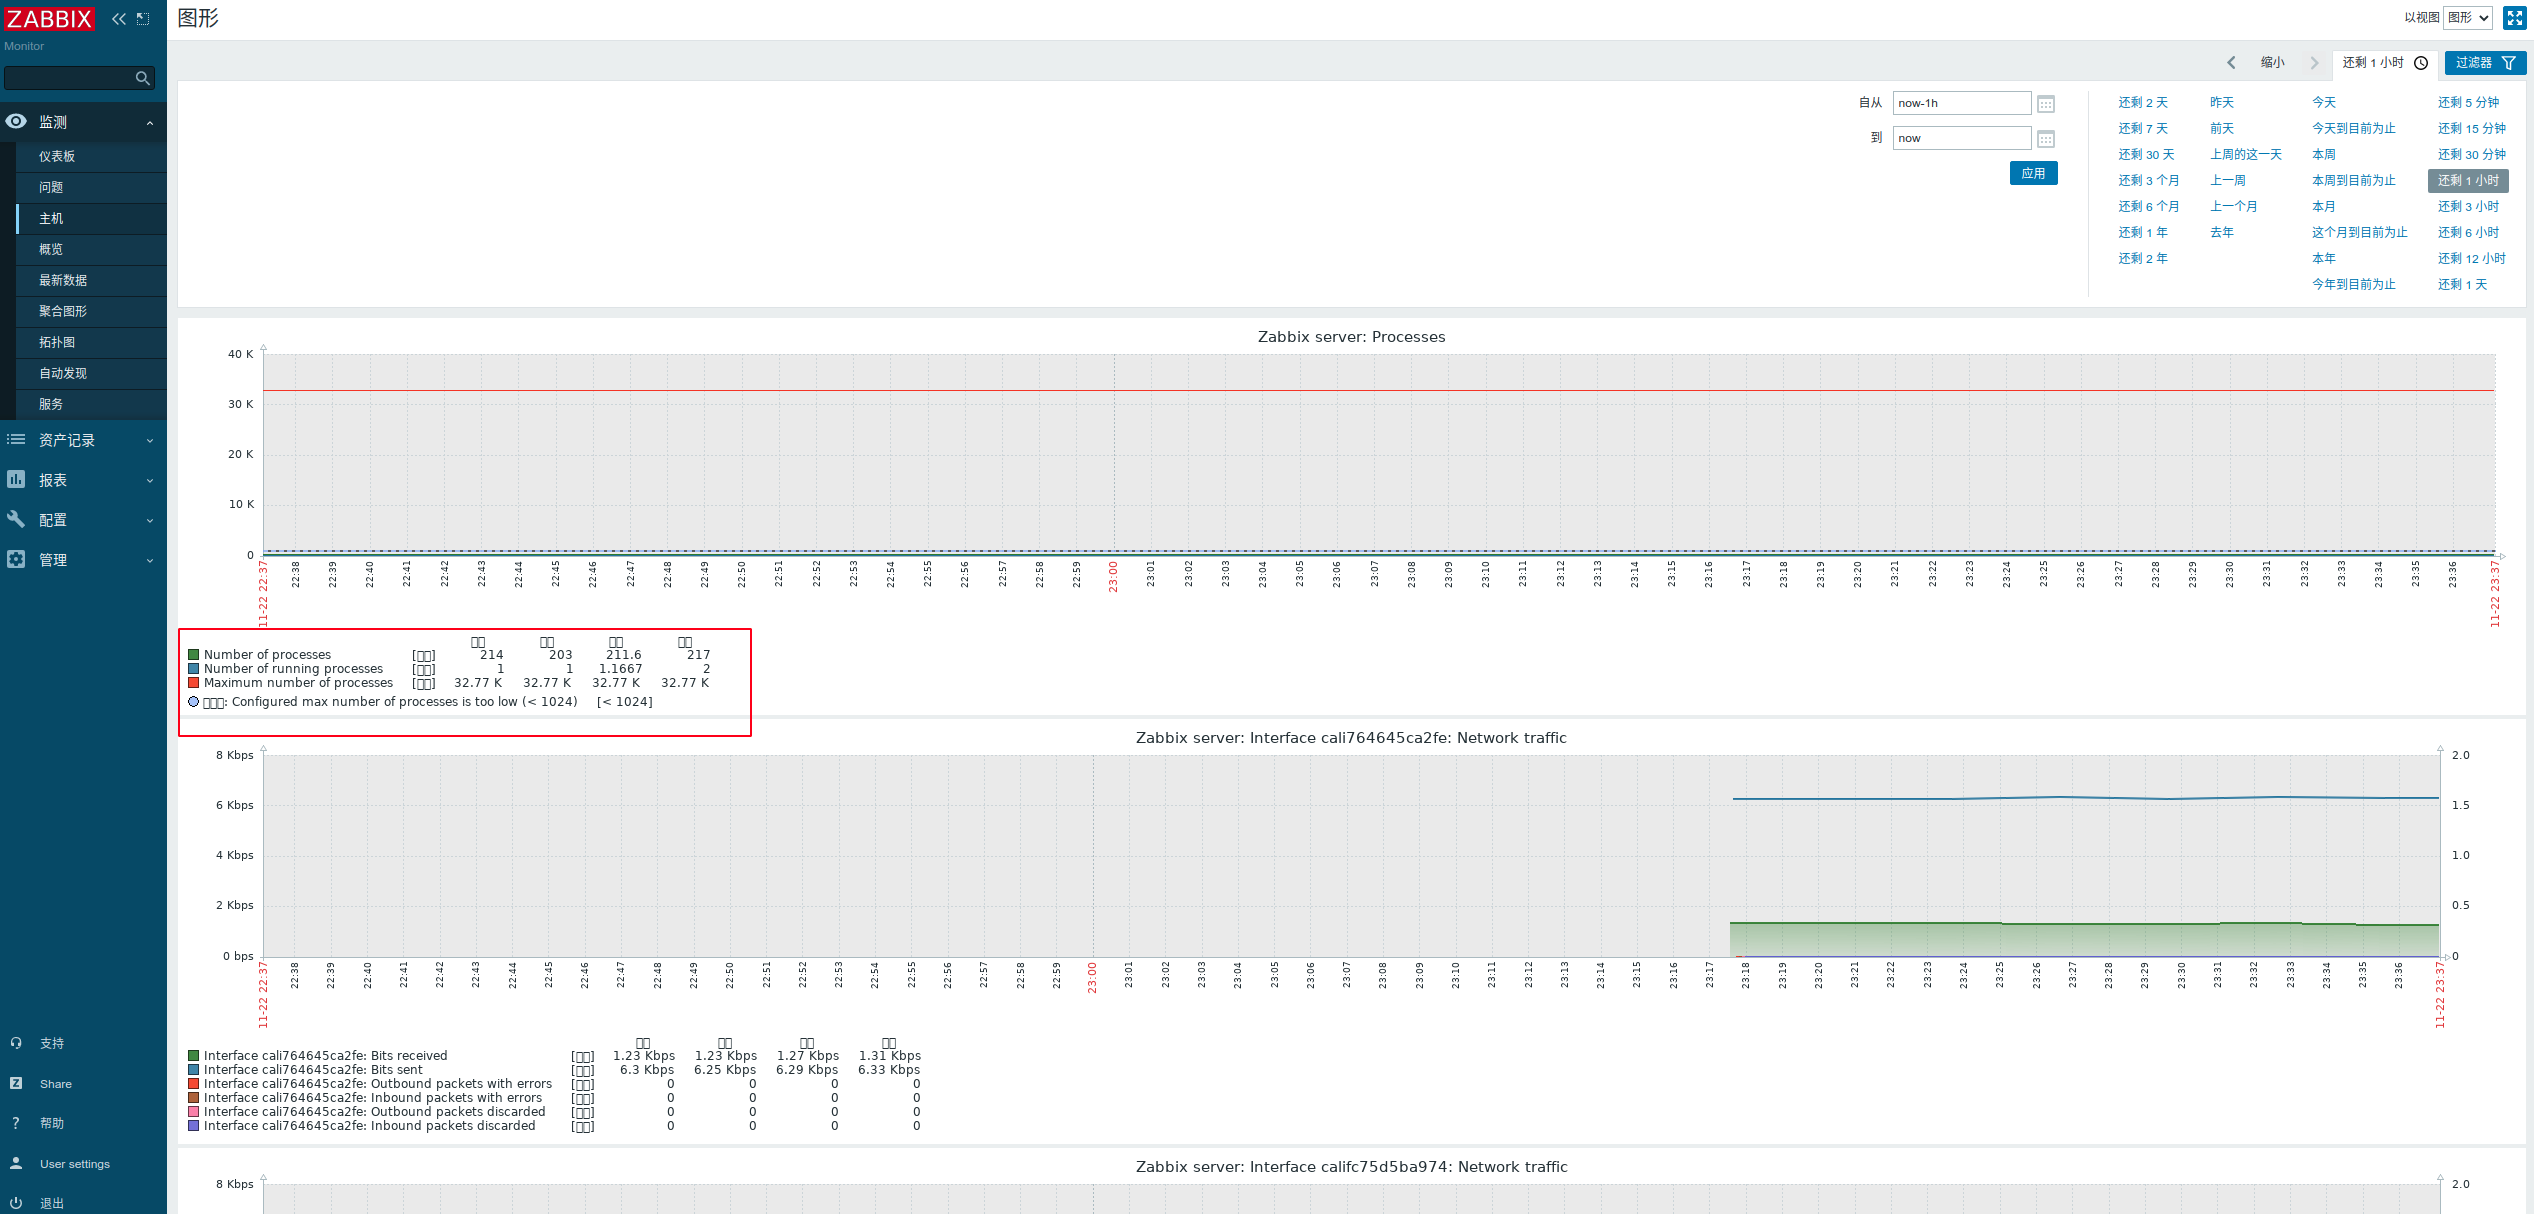Select the 昨天 time range
Screen dimensions: 2534x1214
tap(2222, 103)
